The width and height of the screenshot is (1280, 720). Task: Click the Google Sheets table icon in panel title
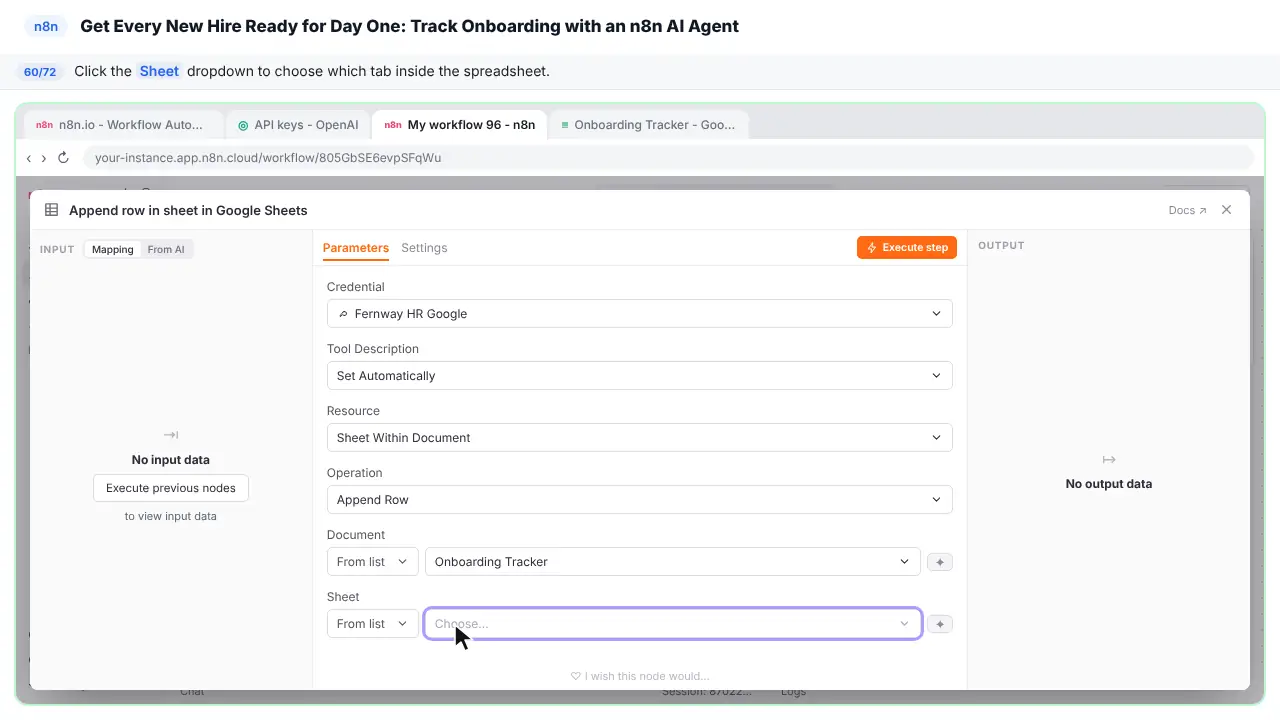52,210
